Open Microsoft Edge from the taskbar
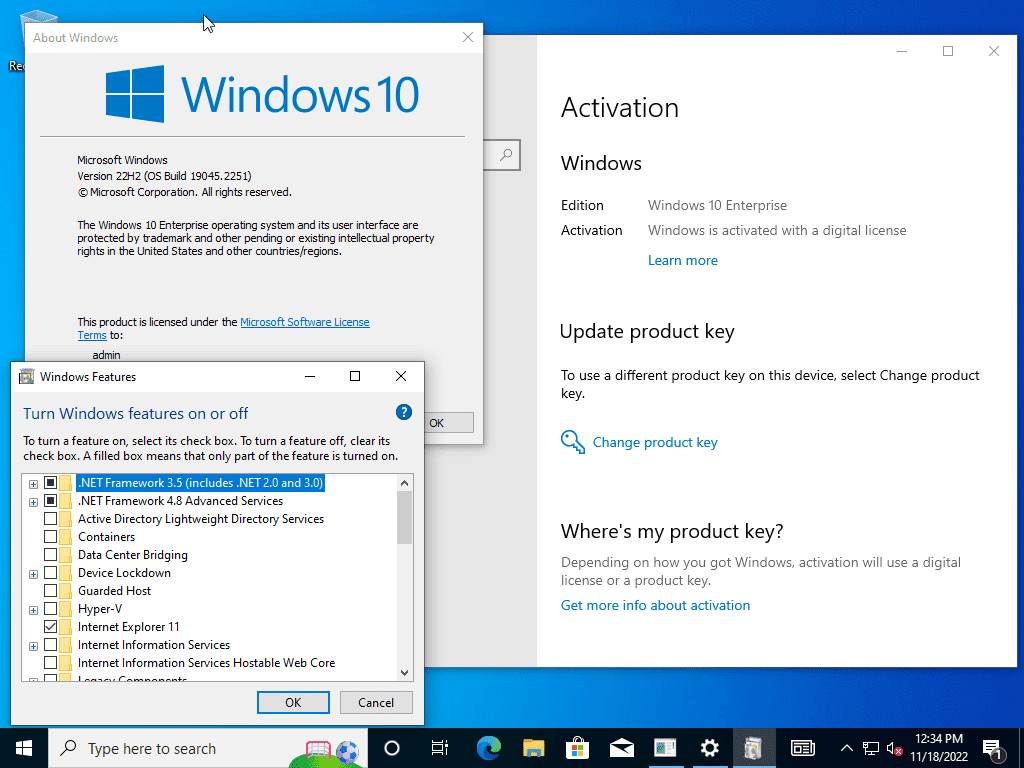The height and width of the screenshot is (768, 1024). [489, 748]
